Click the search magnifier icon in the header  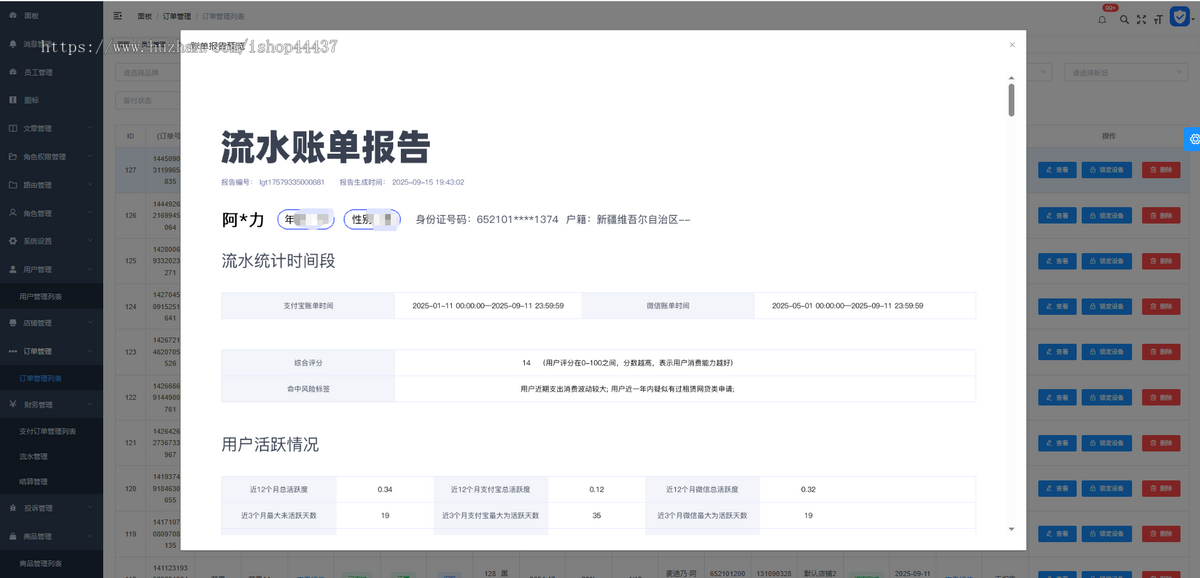pyautogui.click(x=1124, y=19)
